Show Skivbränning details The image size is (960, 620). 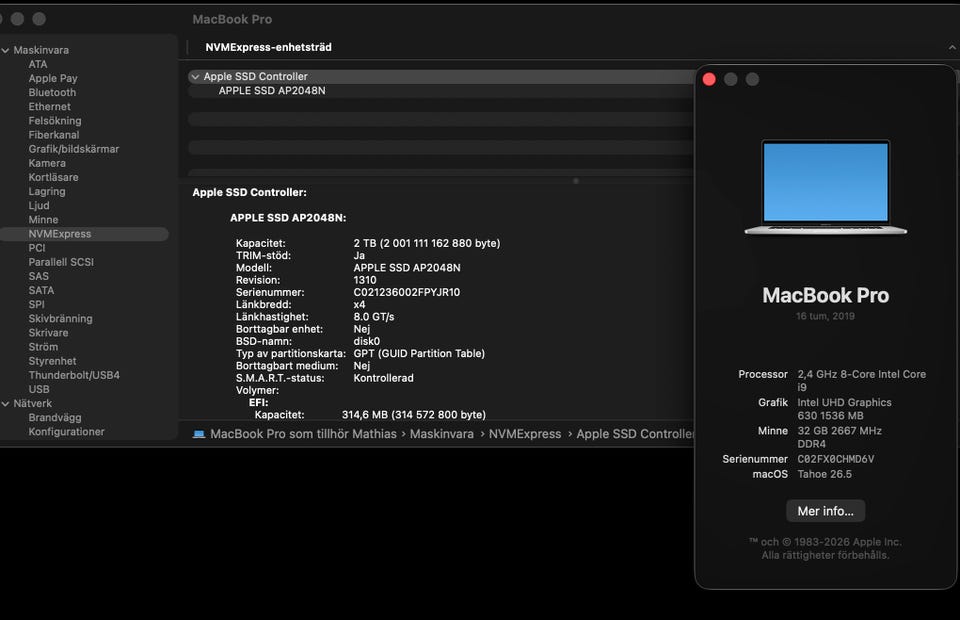click(61, 318)
